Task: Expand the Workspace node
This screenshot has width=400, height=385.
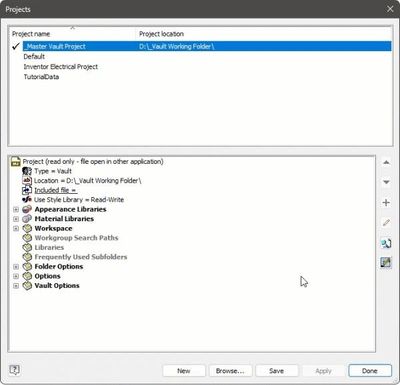Action: pos(16,229)
